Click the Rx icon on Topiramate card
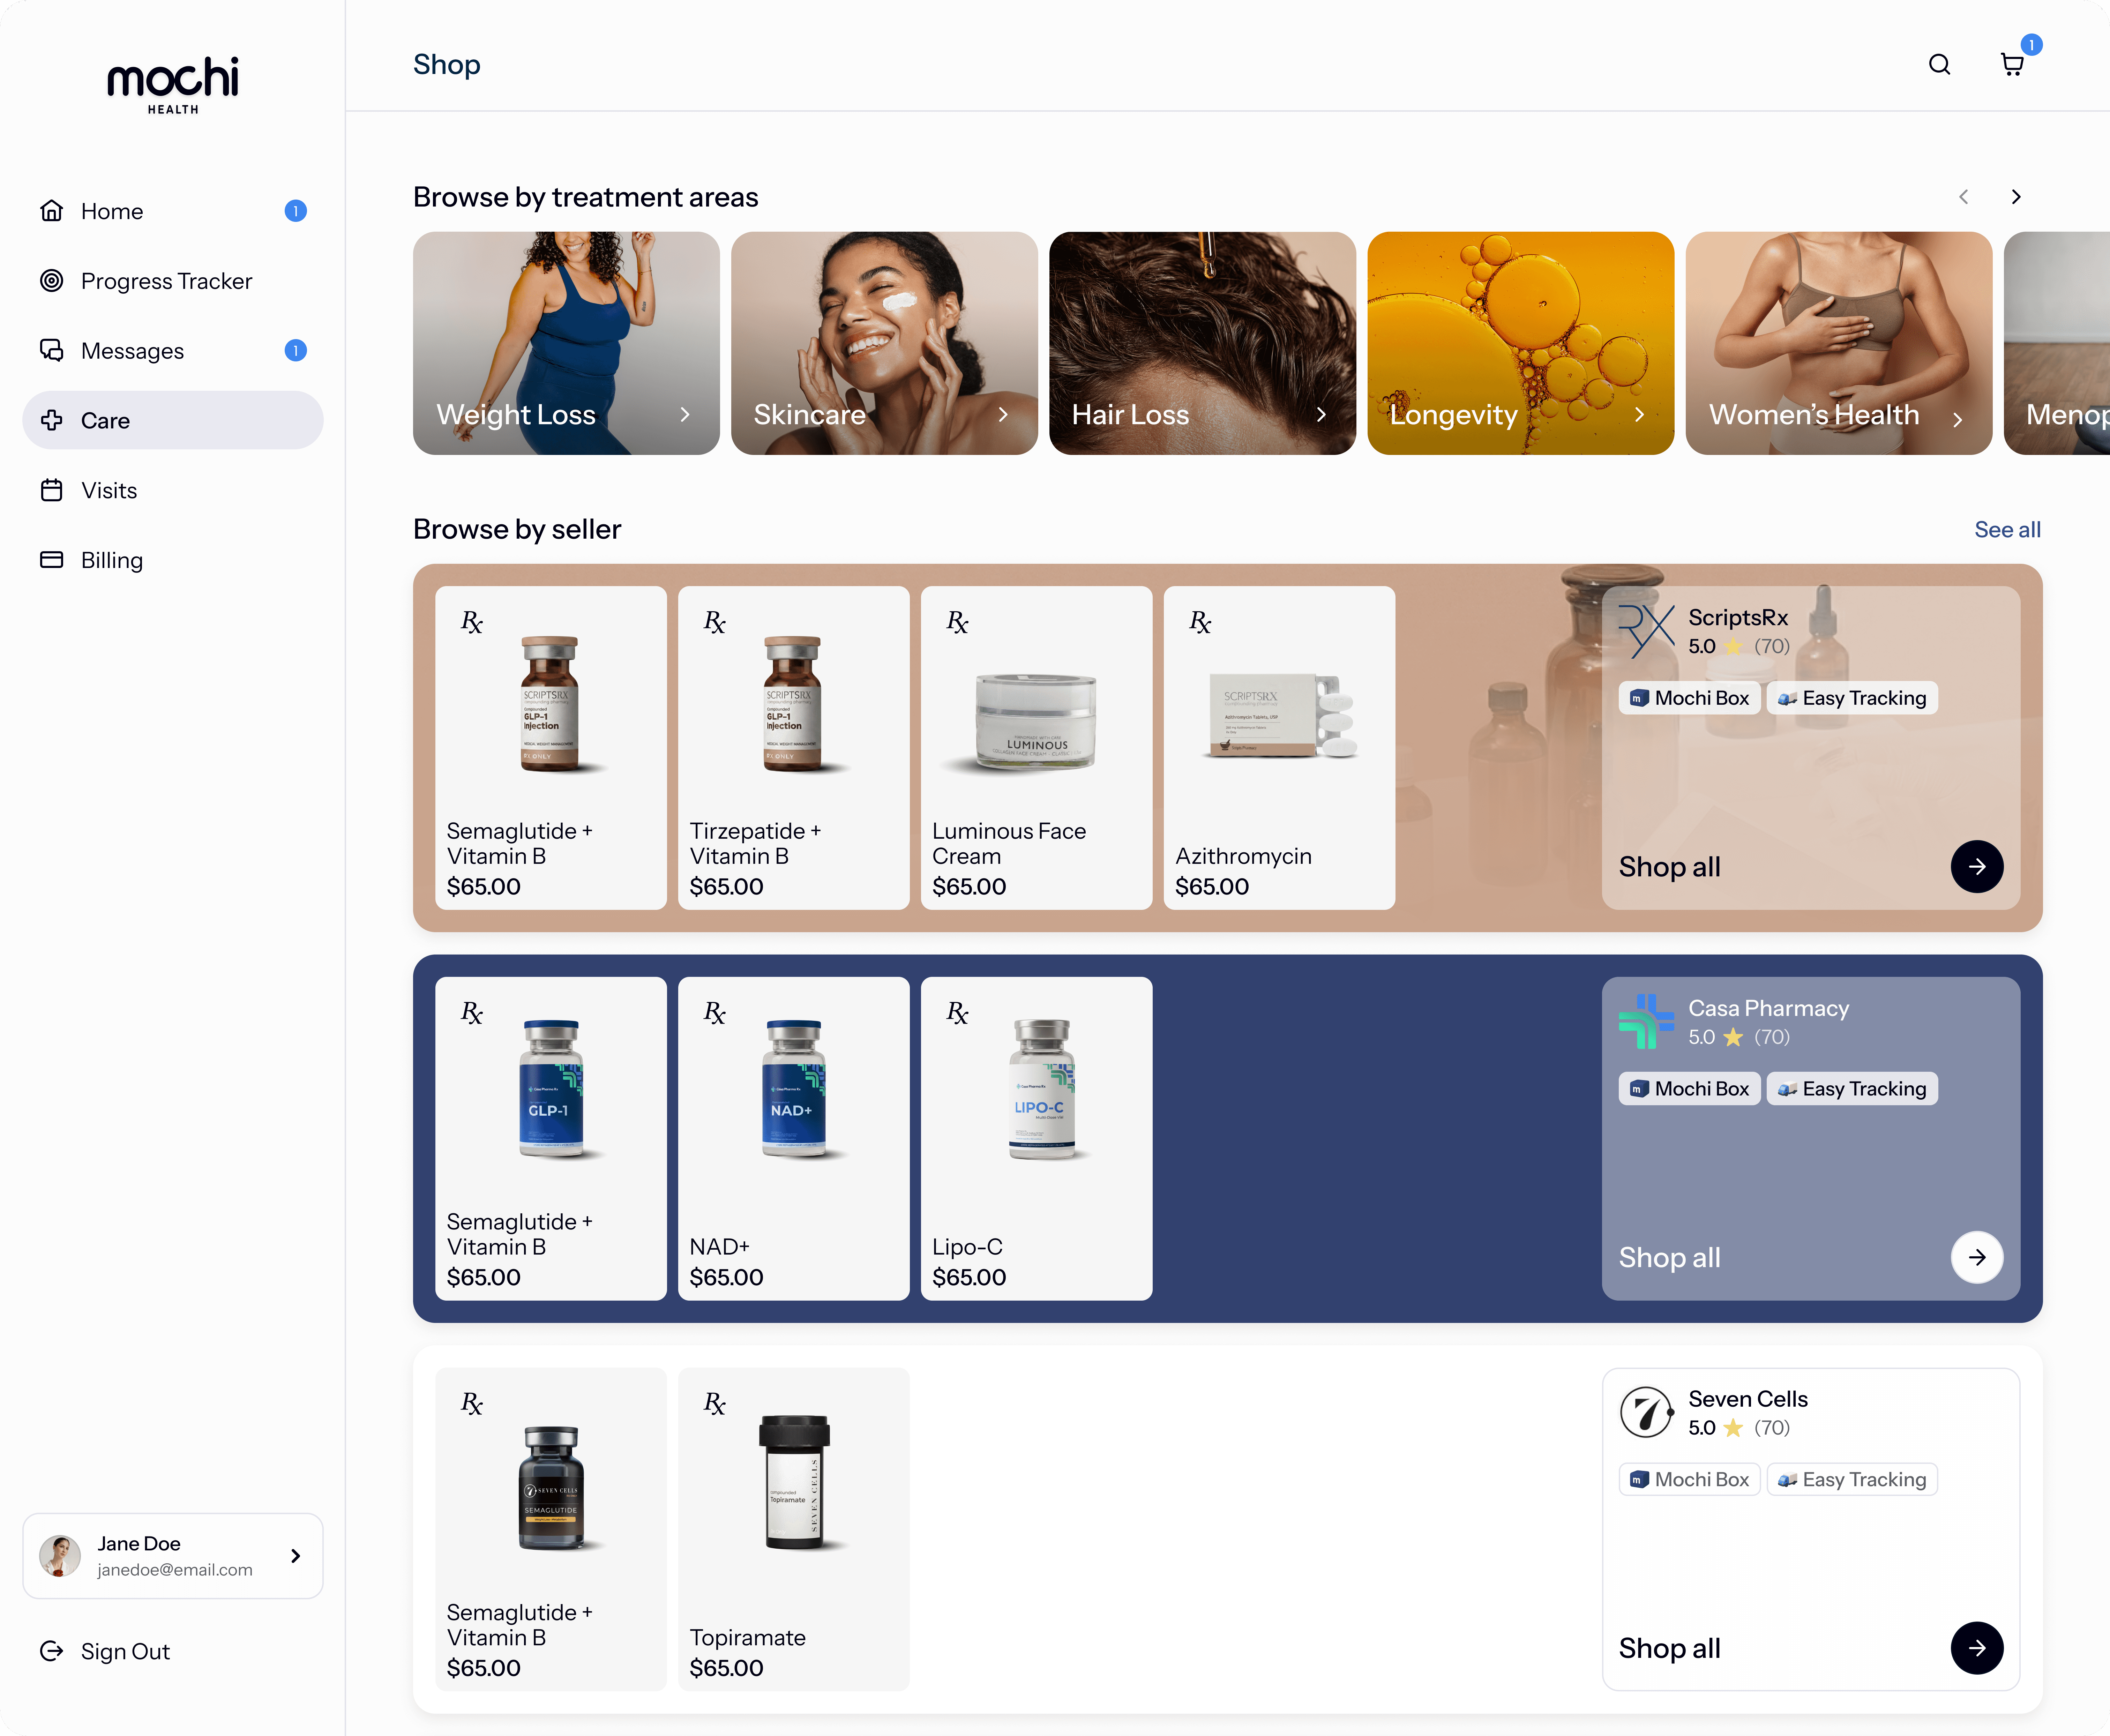The height and width of the screenshot is (1736, 2110). pos(714,1404)
